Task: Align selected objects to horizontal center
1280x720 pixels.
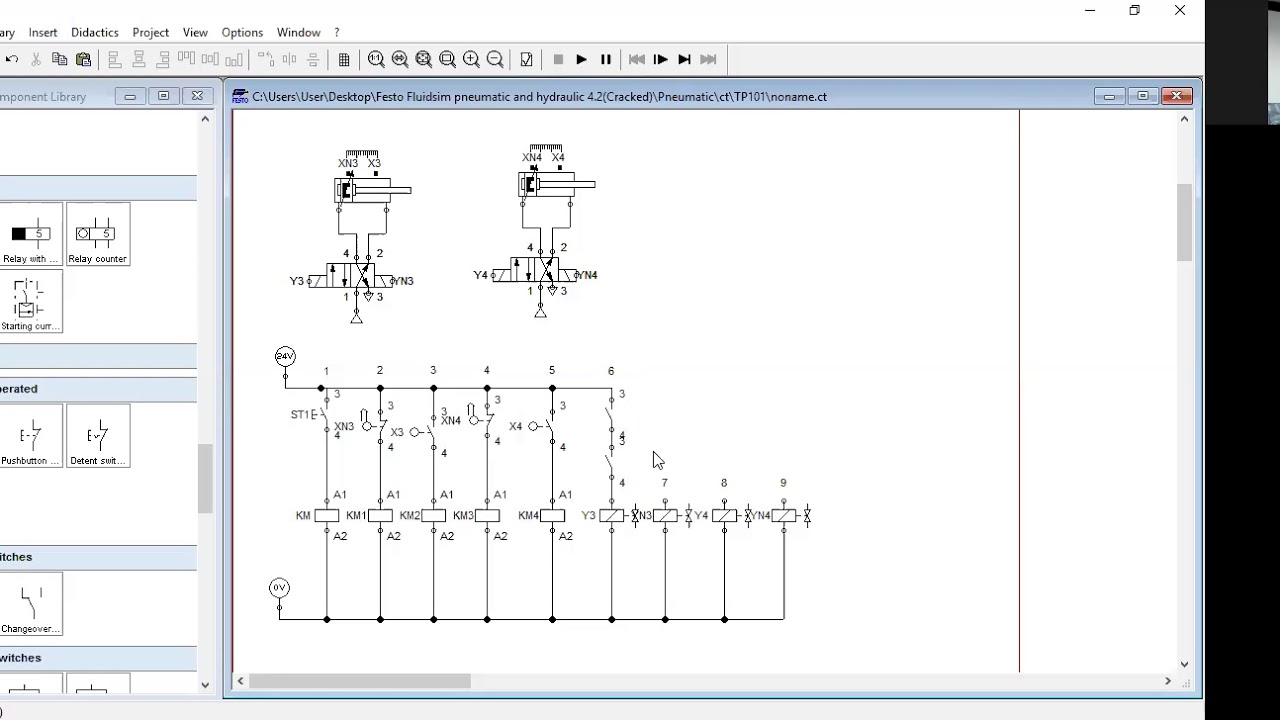Action: (139, 60)
